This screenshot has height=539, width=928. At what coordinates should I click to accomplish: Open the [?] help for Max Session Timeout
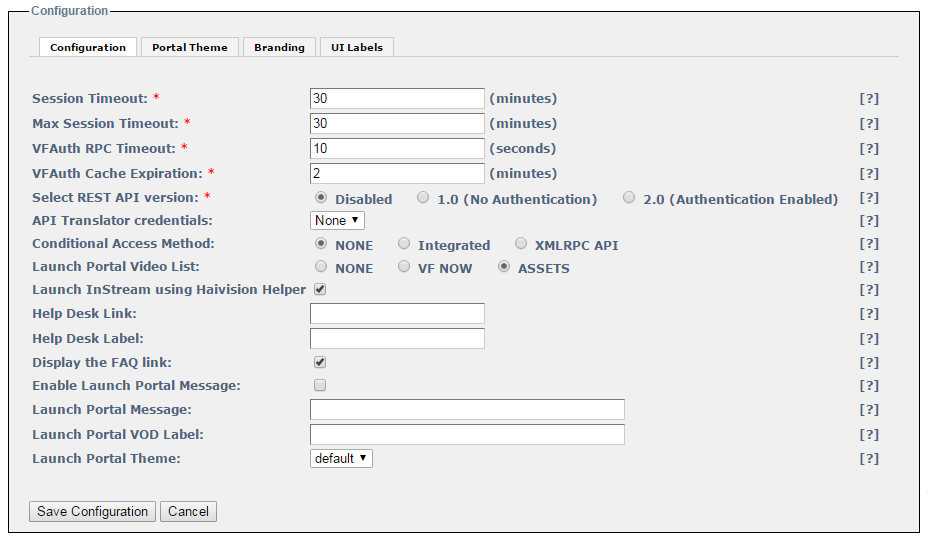point(869,124)
